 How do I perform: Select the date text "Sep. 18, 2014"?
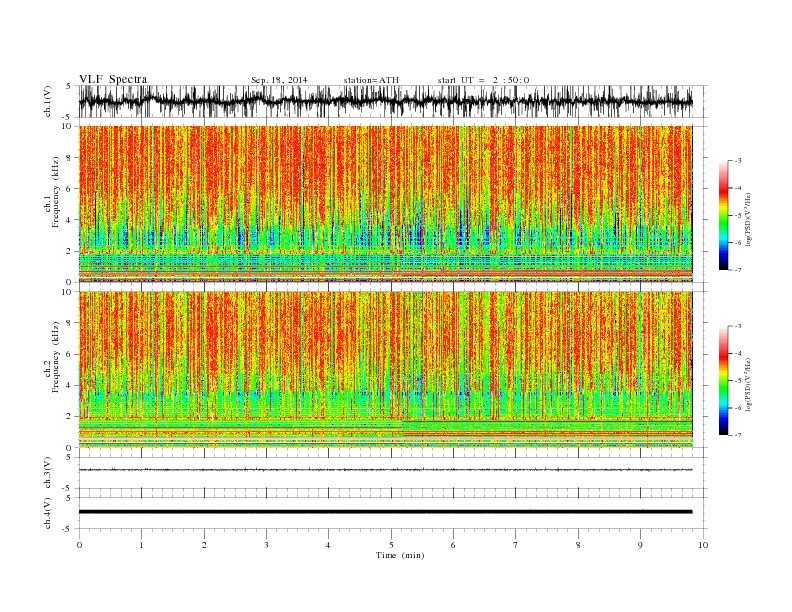click(279, 80)
